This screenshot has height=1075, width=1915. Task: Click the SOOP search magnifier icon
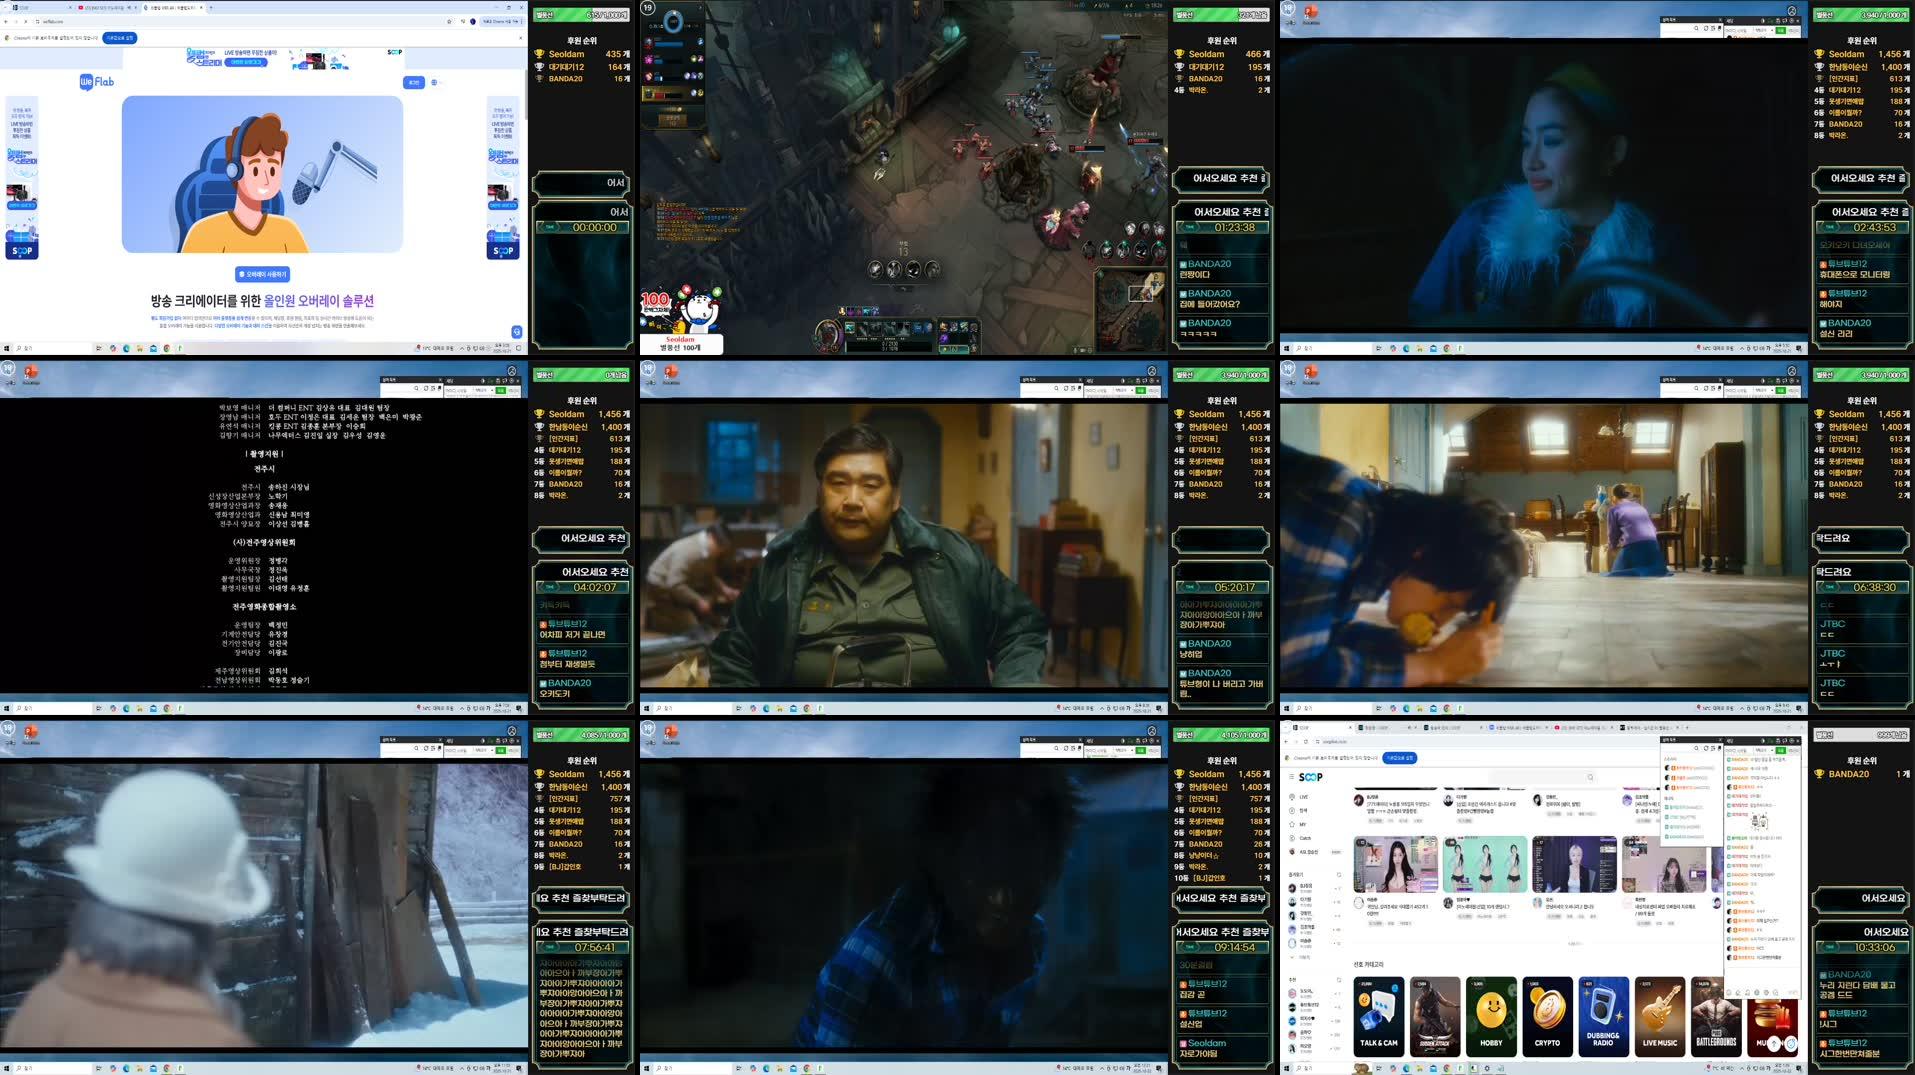(1590, 777)
